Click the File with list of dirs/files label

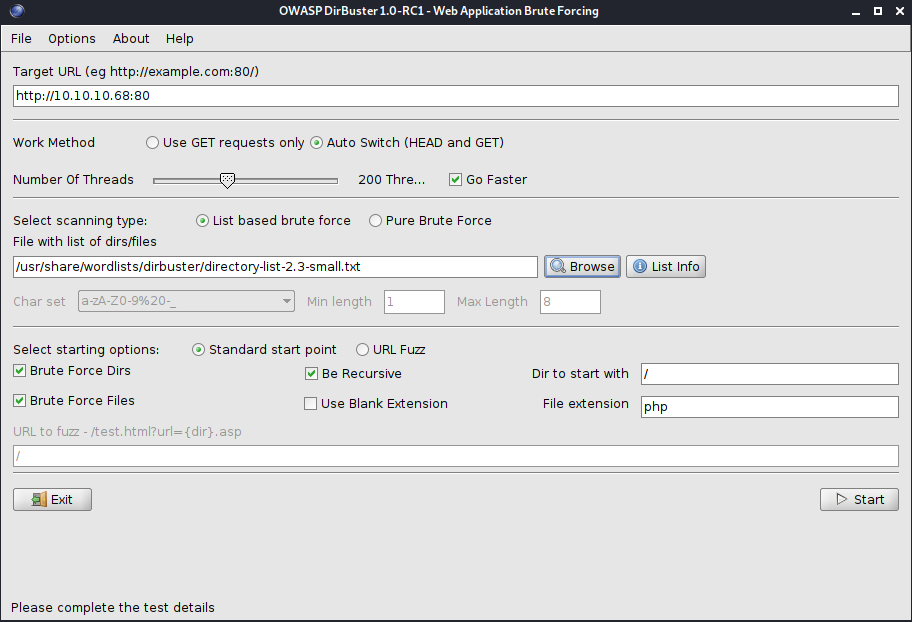(85, 241)
